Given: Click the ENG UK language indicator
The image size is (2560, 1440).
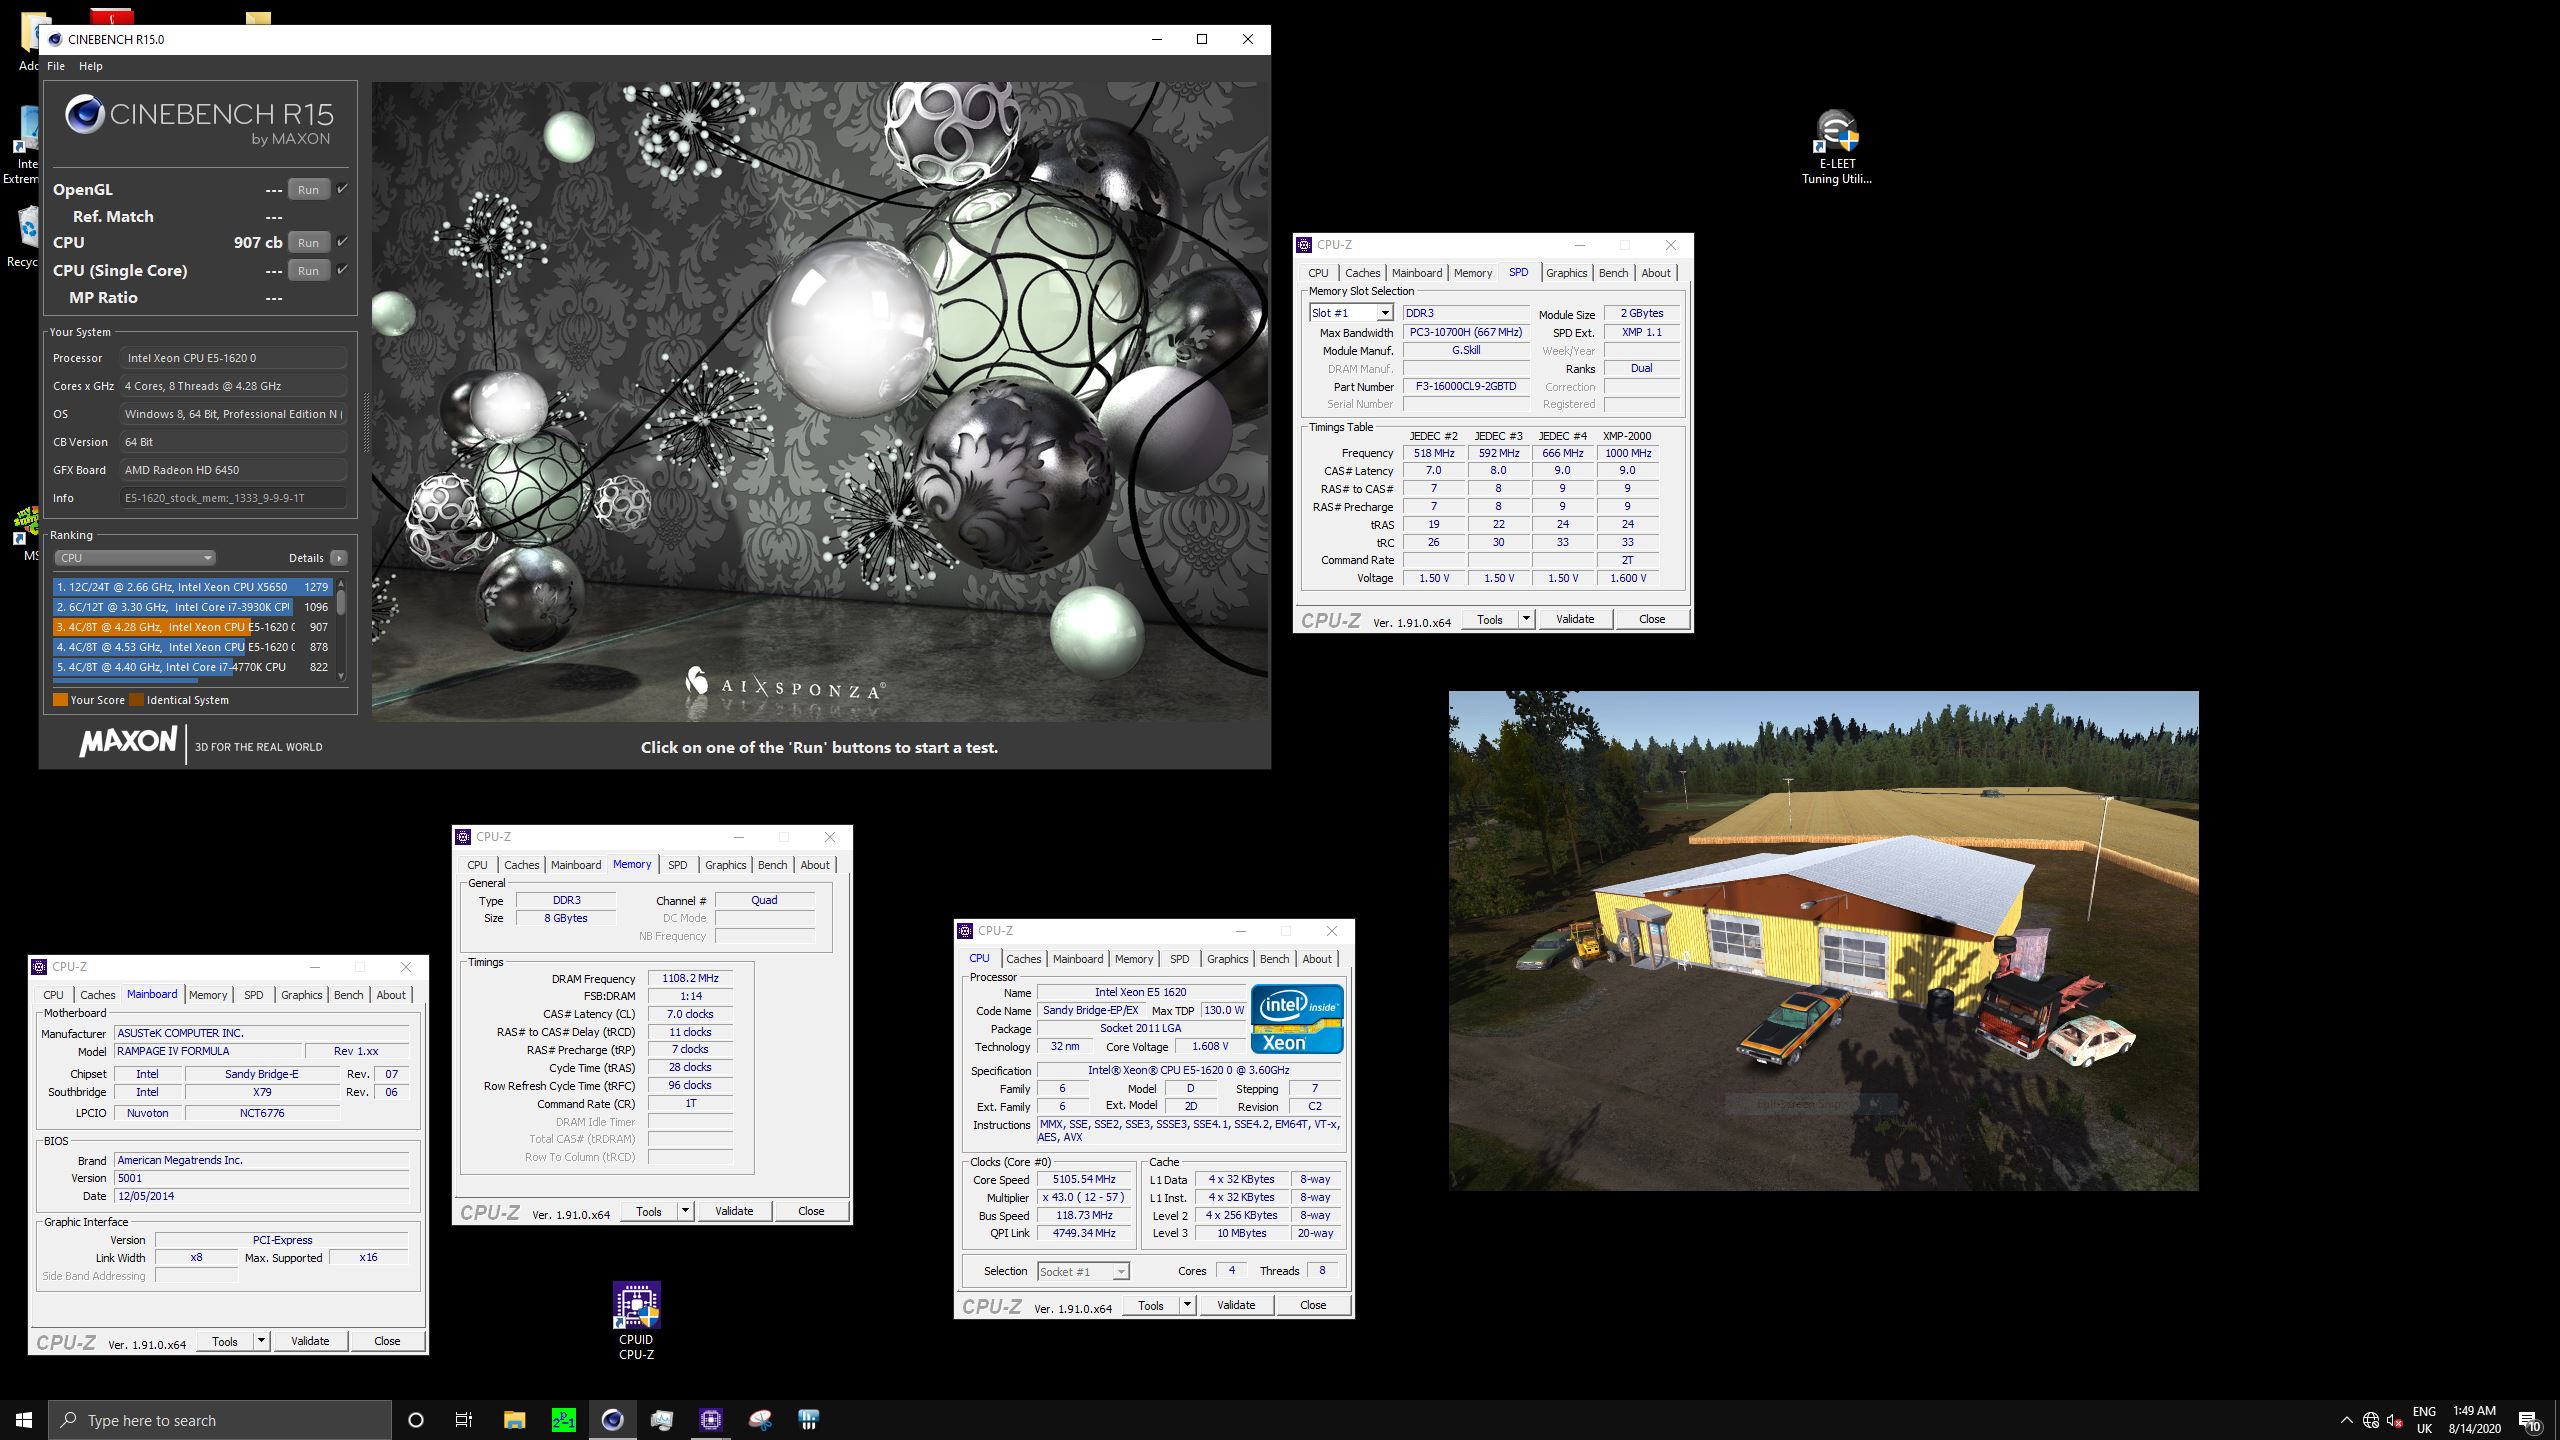Looking at the screenshot, I should [x=2424, y=1420].
